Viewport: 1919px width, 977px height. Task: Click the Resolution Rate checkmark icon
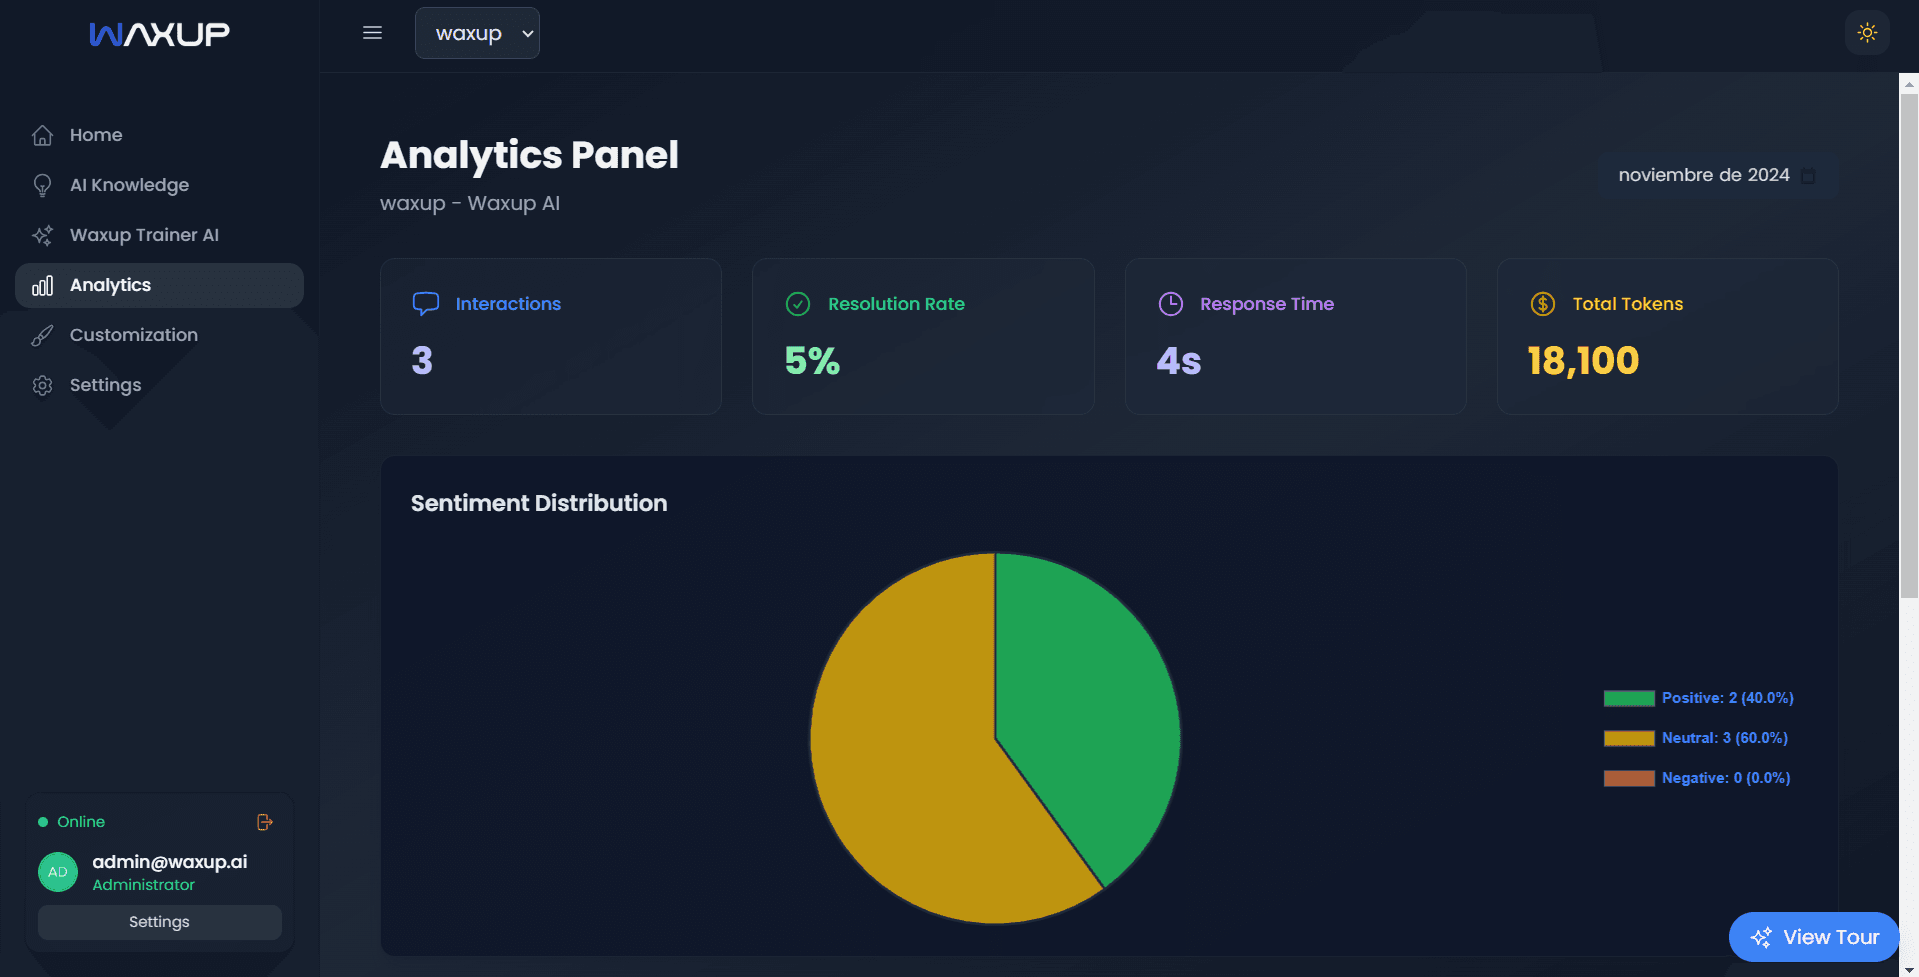[798, 304]
